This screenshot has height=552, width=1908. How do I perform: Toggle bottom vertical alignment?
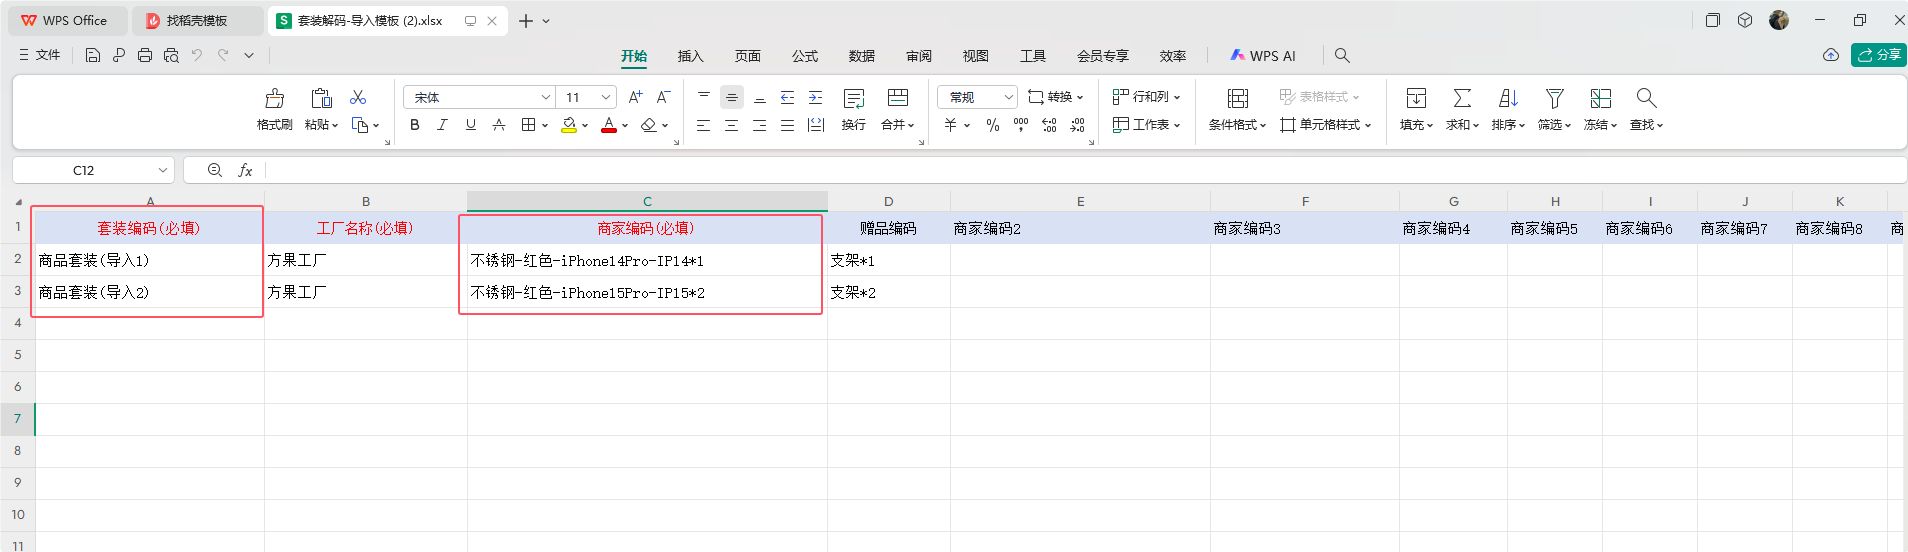pos(760,97)
